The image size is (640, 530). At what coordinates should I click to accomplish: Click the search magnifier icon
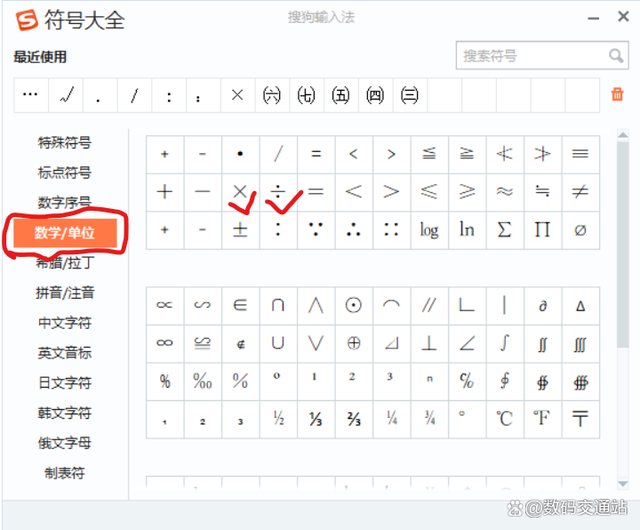[x=616, y=56]
